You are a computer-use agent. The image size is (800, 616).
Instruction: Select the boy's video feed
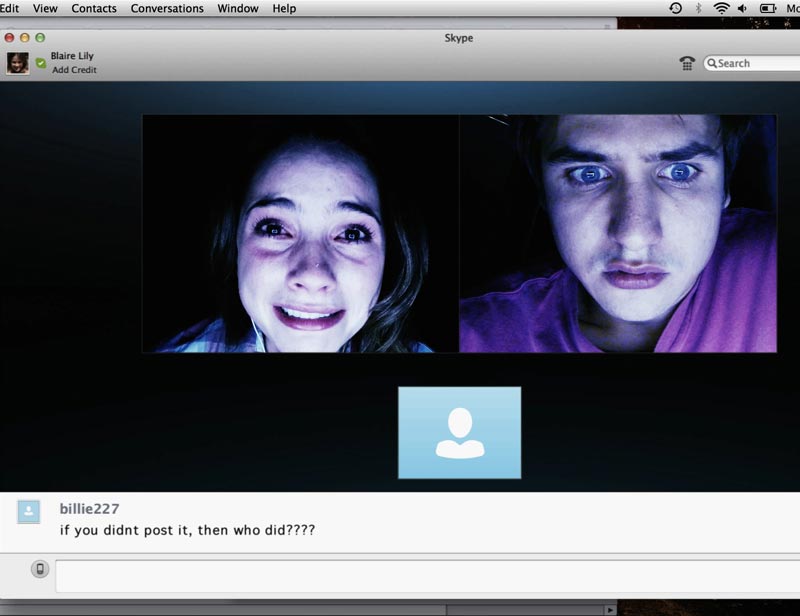[618, 233]
